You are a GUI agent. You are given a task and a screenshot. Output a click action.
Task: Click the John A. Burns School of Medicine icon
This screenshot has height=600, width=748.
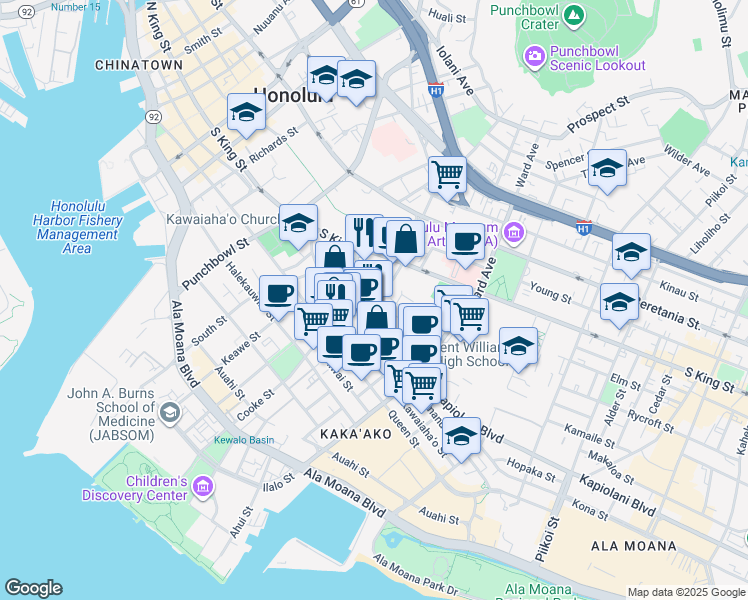tap(170, 412)
